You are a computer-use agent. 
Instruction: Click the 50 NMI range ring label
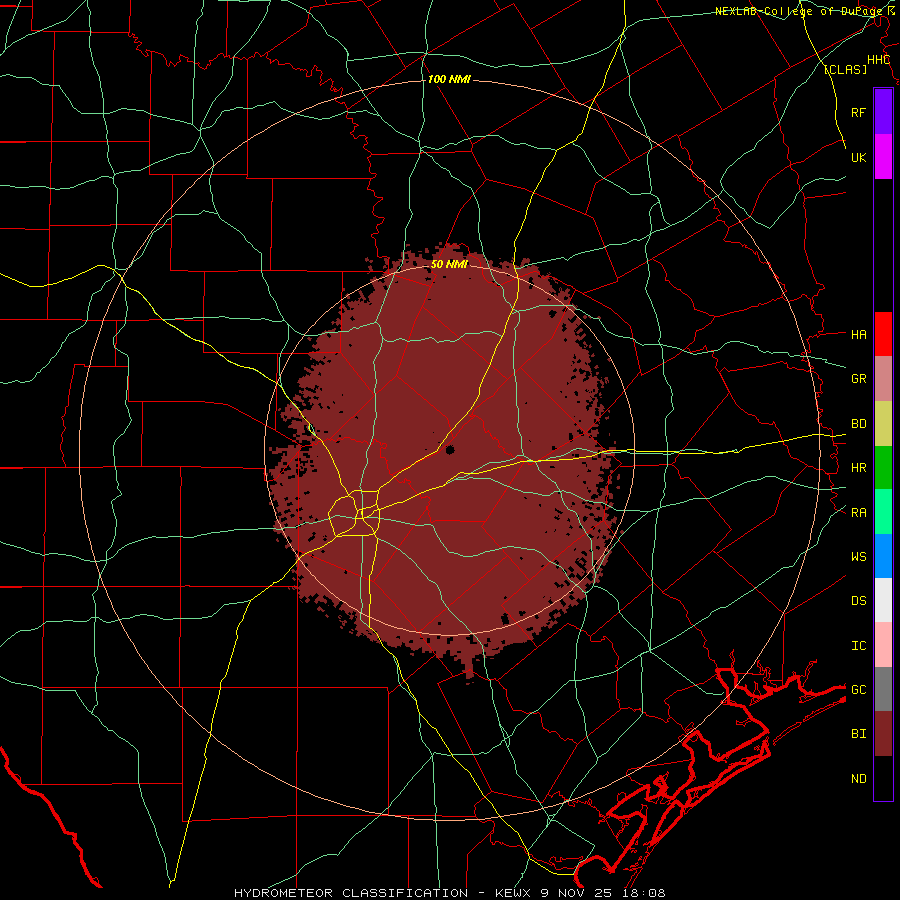[449, 264]
